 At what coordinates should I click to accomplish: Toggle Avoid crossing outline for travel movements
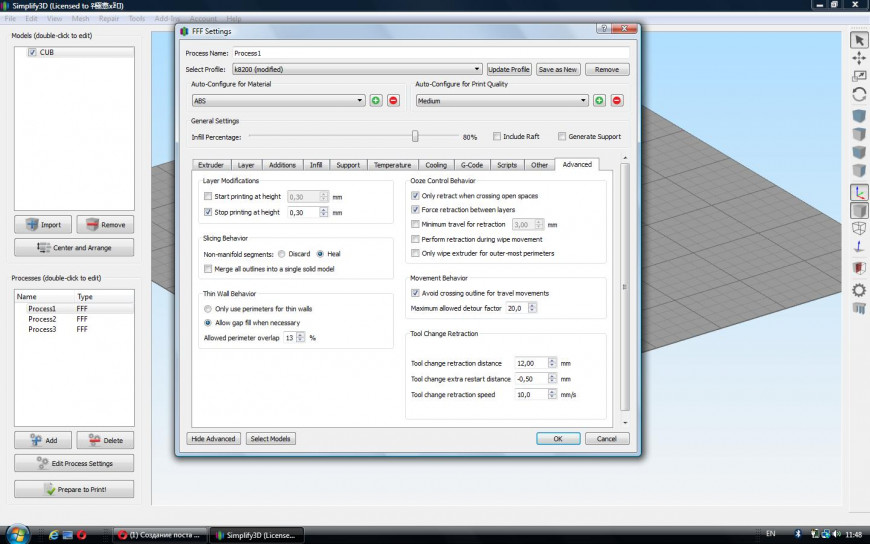pos(415,293)
